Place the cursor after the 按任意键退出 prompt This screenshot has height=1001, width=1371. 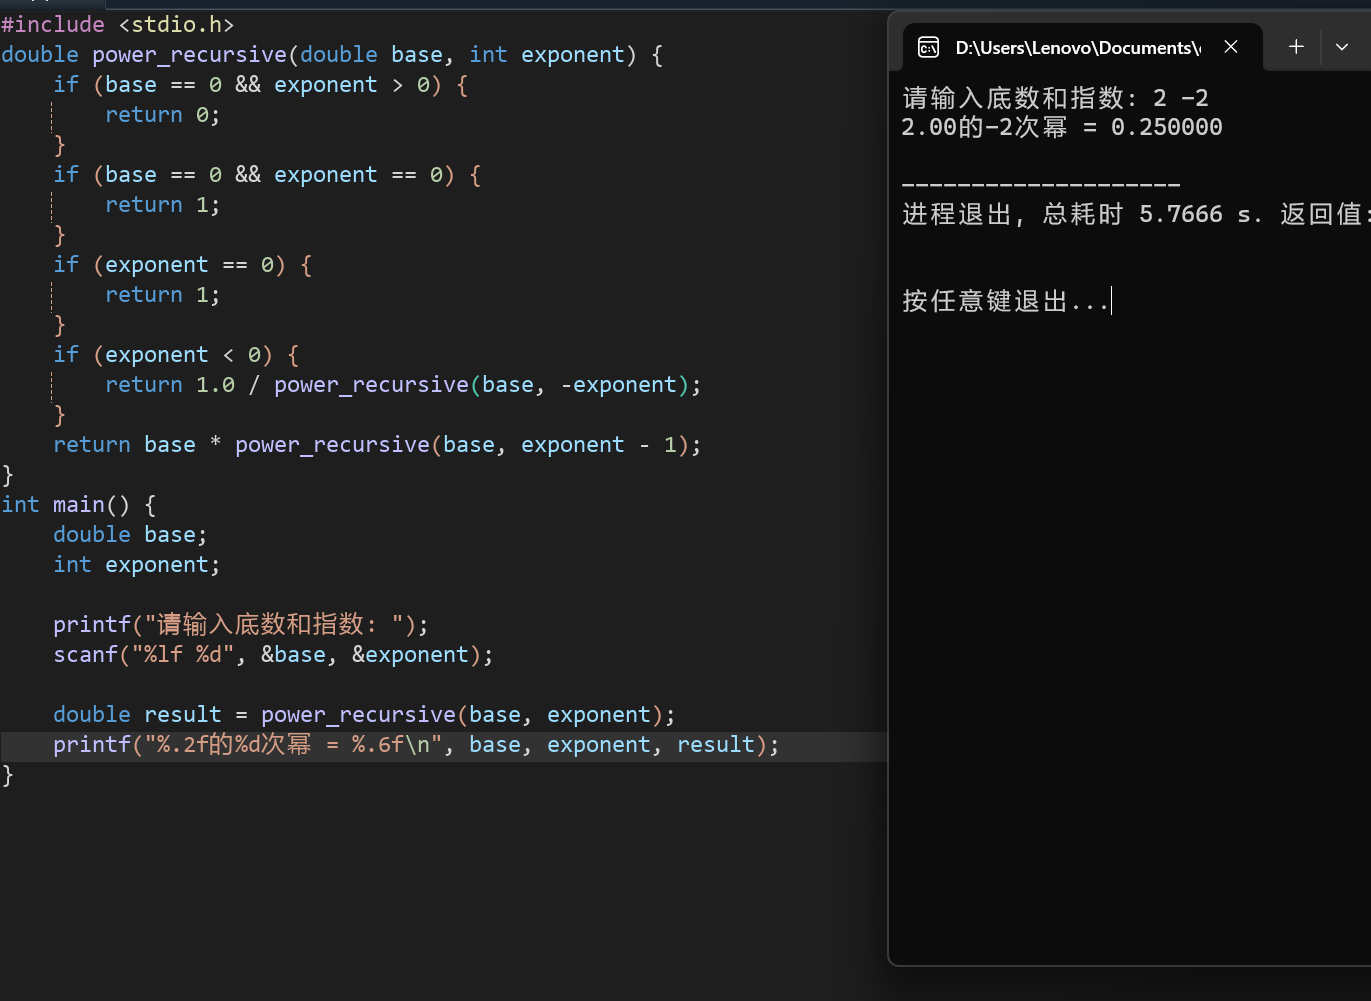1110,300
